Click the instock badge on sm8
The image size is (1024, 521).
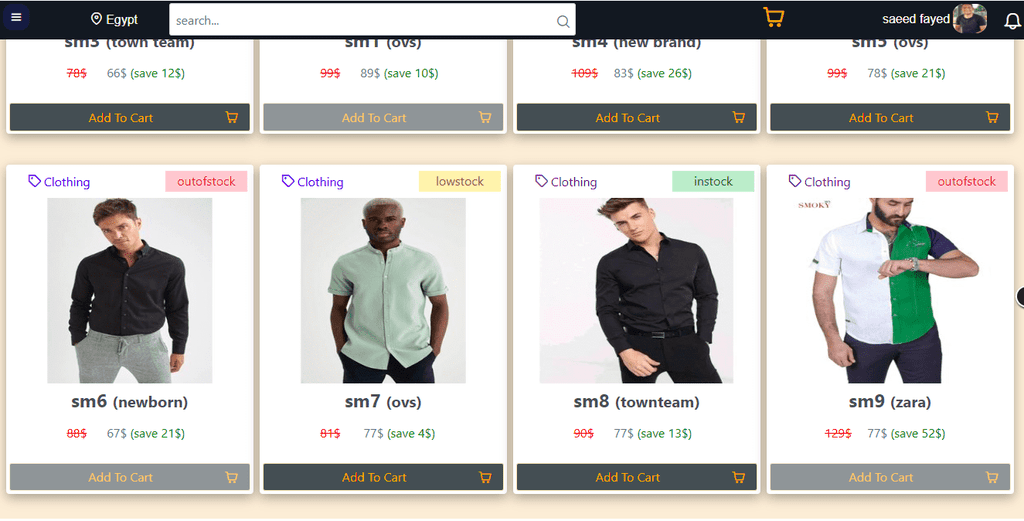point(713,182)
